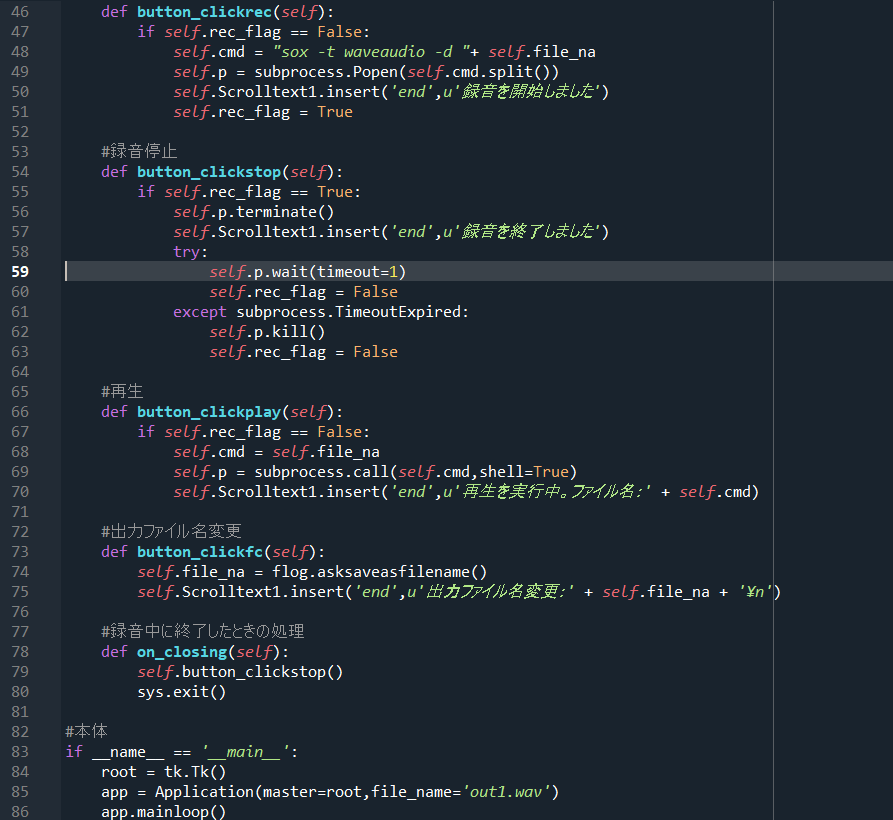
Task: Click the function name button_clickplay
Action: 209,412
